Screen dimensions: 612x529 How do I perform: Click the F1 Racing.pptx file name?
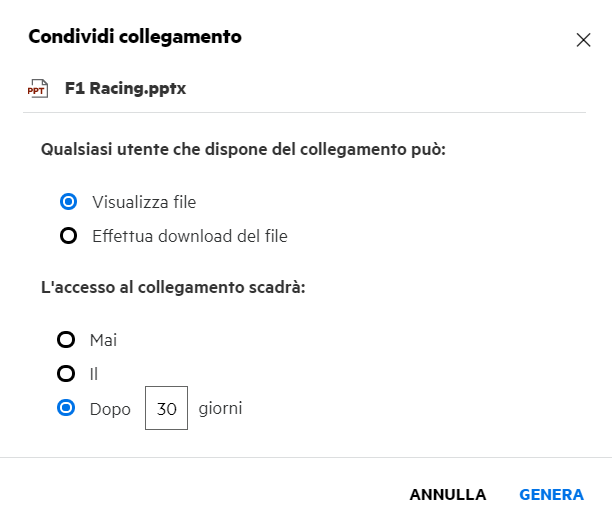click(125, 88)
